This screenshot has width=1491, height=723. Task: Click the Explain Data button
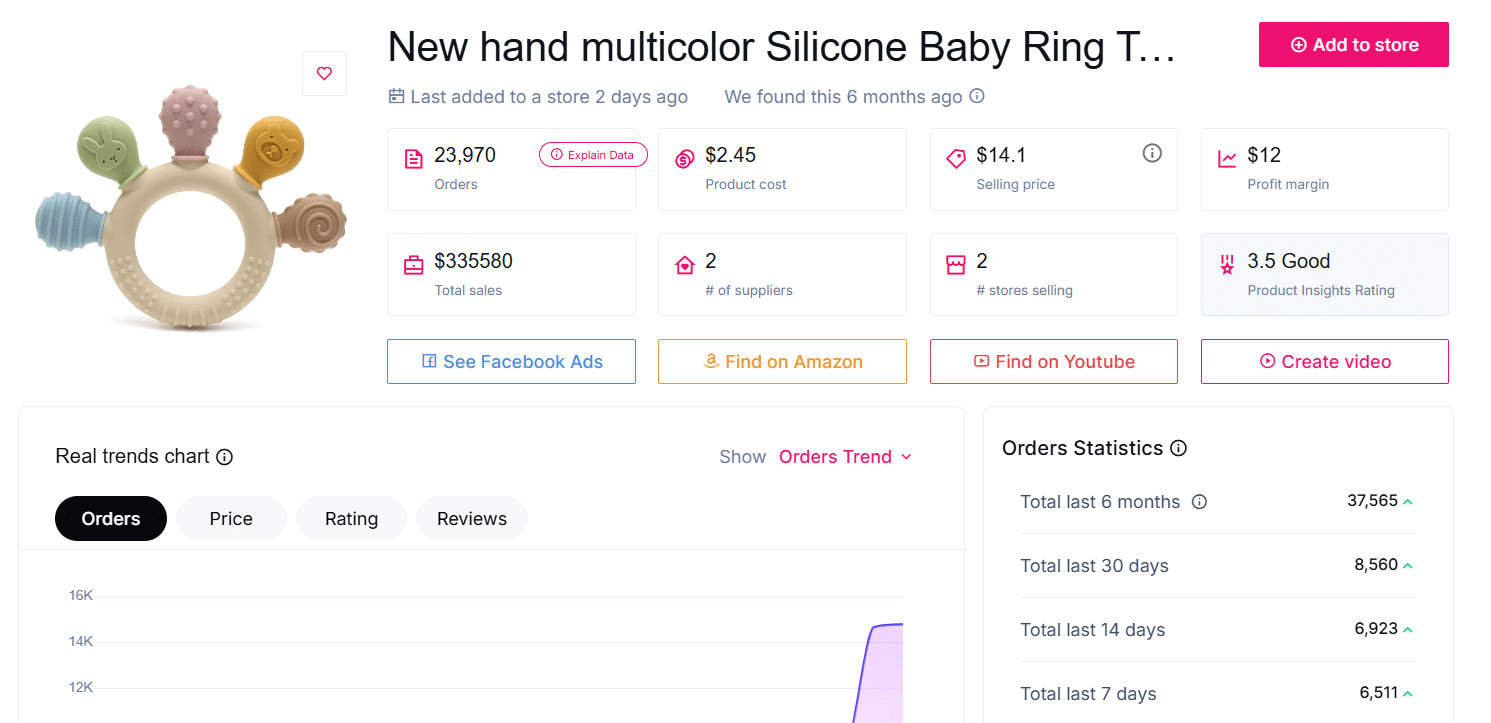click(x=593, y=154)
